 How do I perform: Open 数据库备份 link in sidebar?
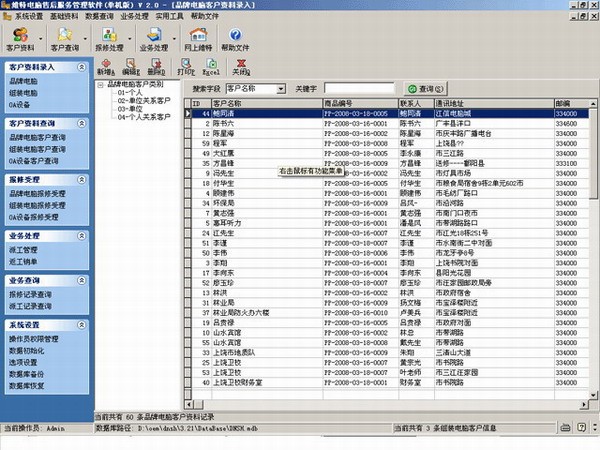pyautogui.click(x=26, y=372)
